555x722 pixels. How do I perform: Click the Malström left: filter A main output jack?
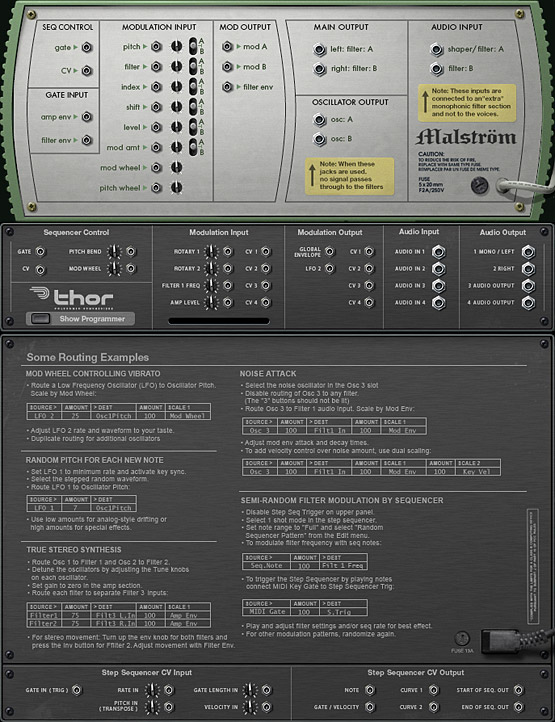(x=320, y=49)
